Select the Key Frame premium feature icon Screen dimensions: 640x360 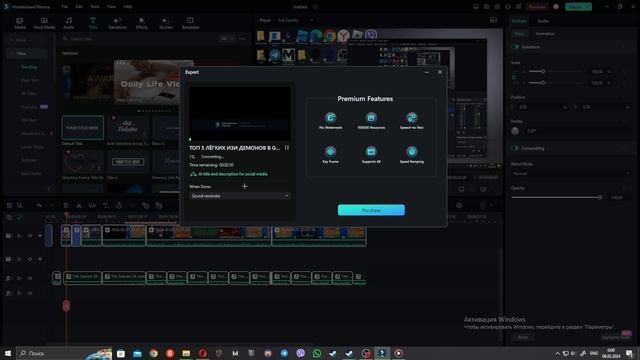coord(330,151)
